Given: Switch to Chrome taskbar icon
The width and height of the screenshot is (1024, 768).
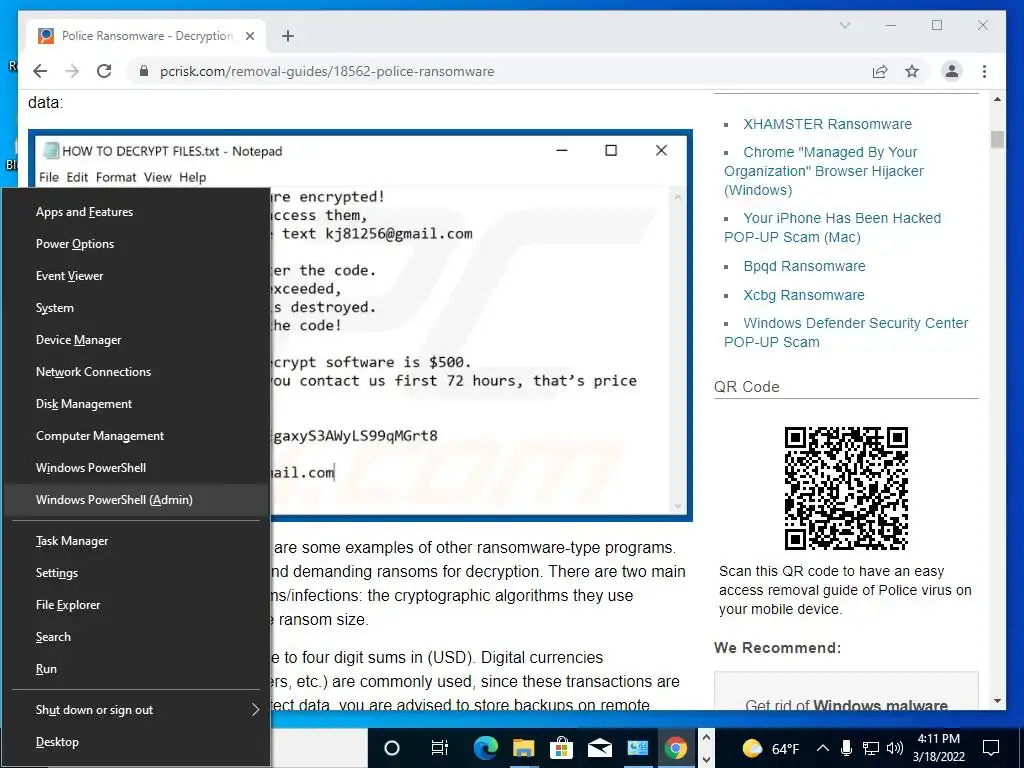Looking at the screenshot, I should click(x=675, y=748).
